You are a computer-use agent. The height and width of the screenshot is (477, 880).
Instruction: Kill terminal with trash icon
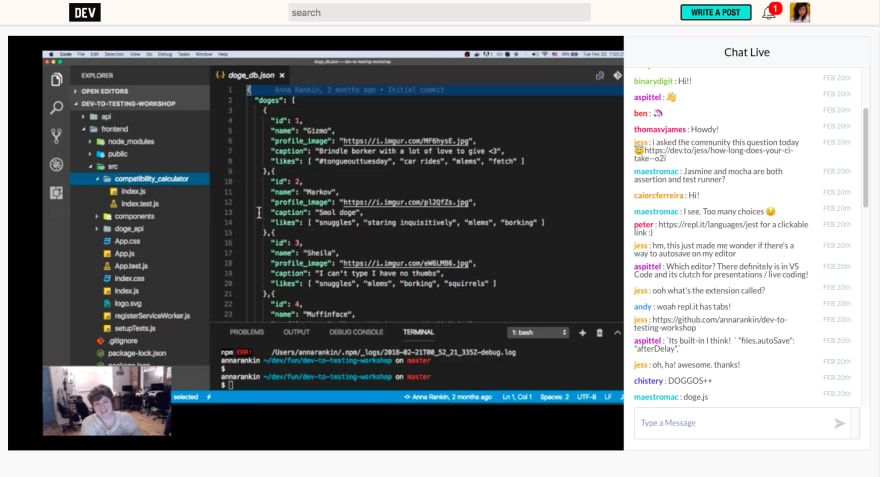click(x=599, y=333)
